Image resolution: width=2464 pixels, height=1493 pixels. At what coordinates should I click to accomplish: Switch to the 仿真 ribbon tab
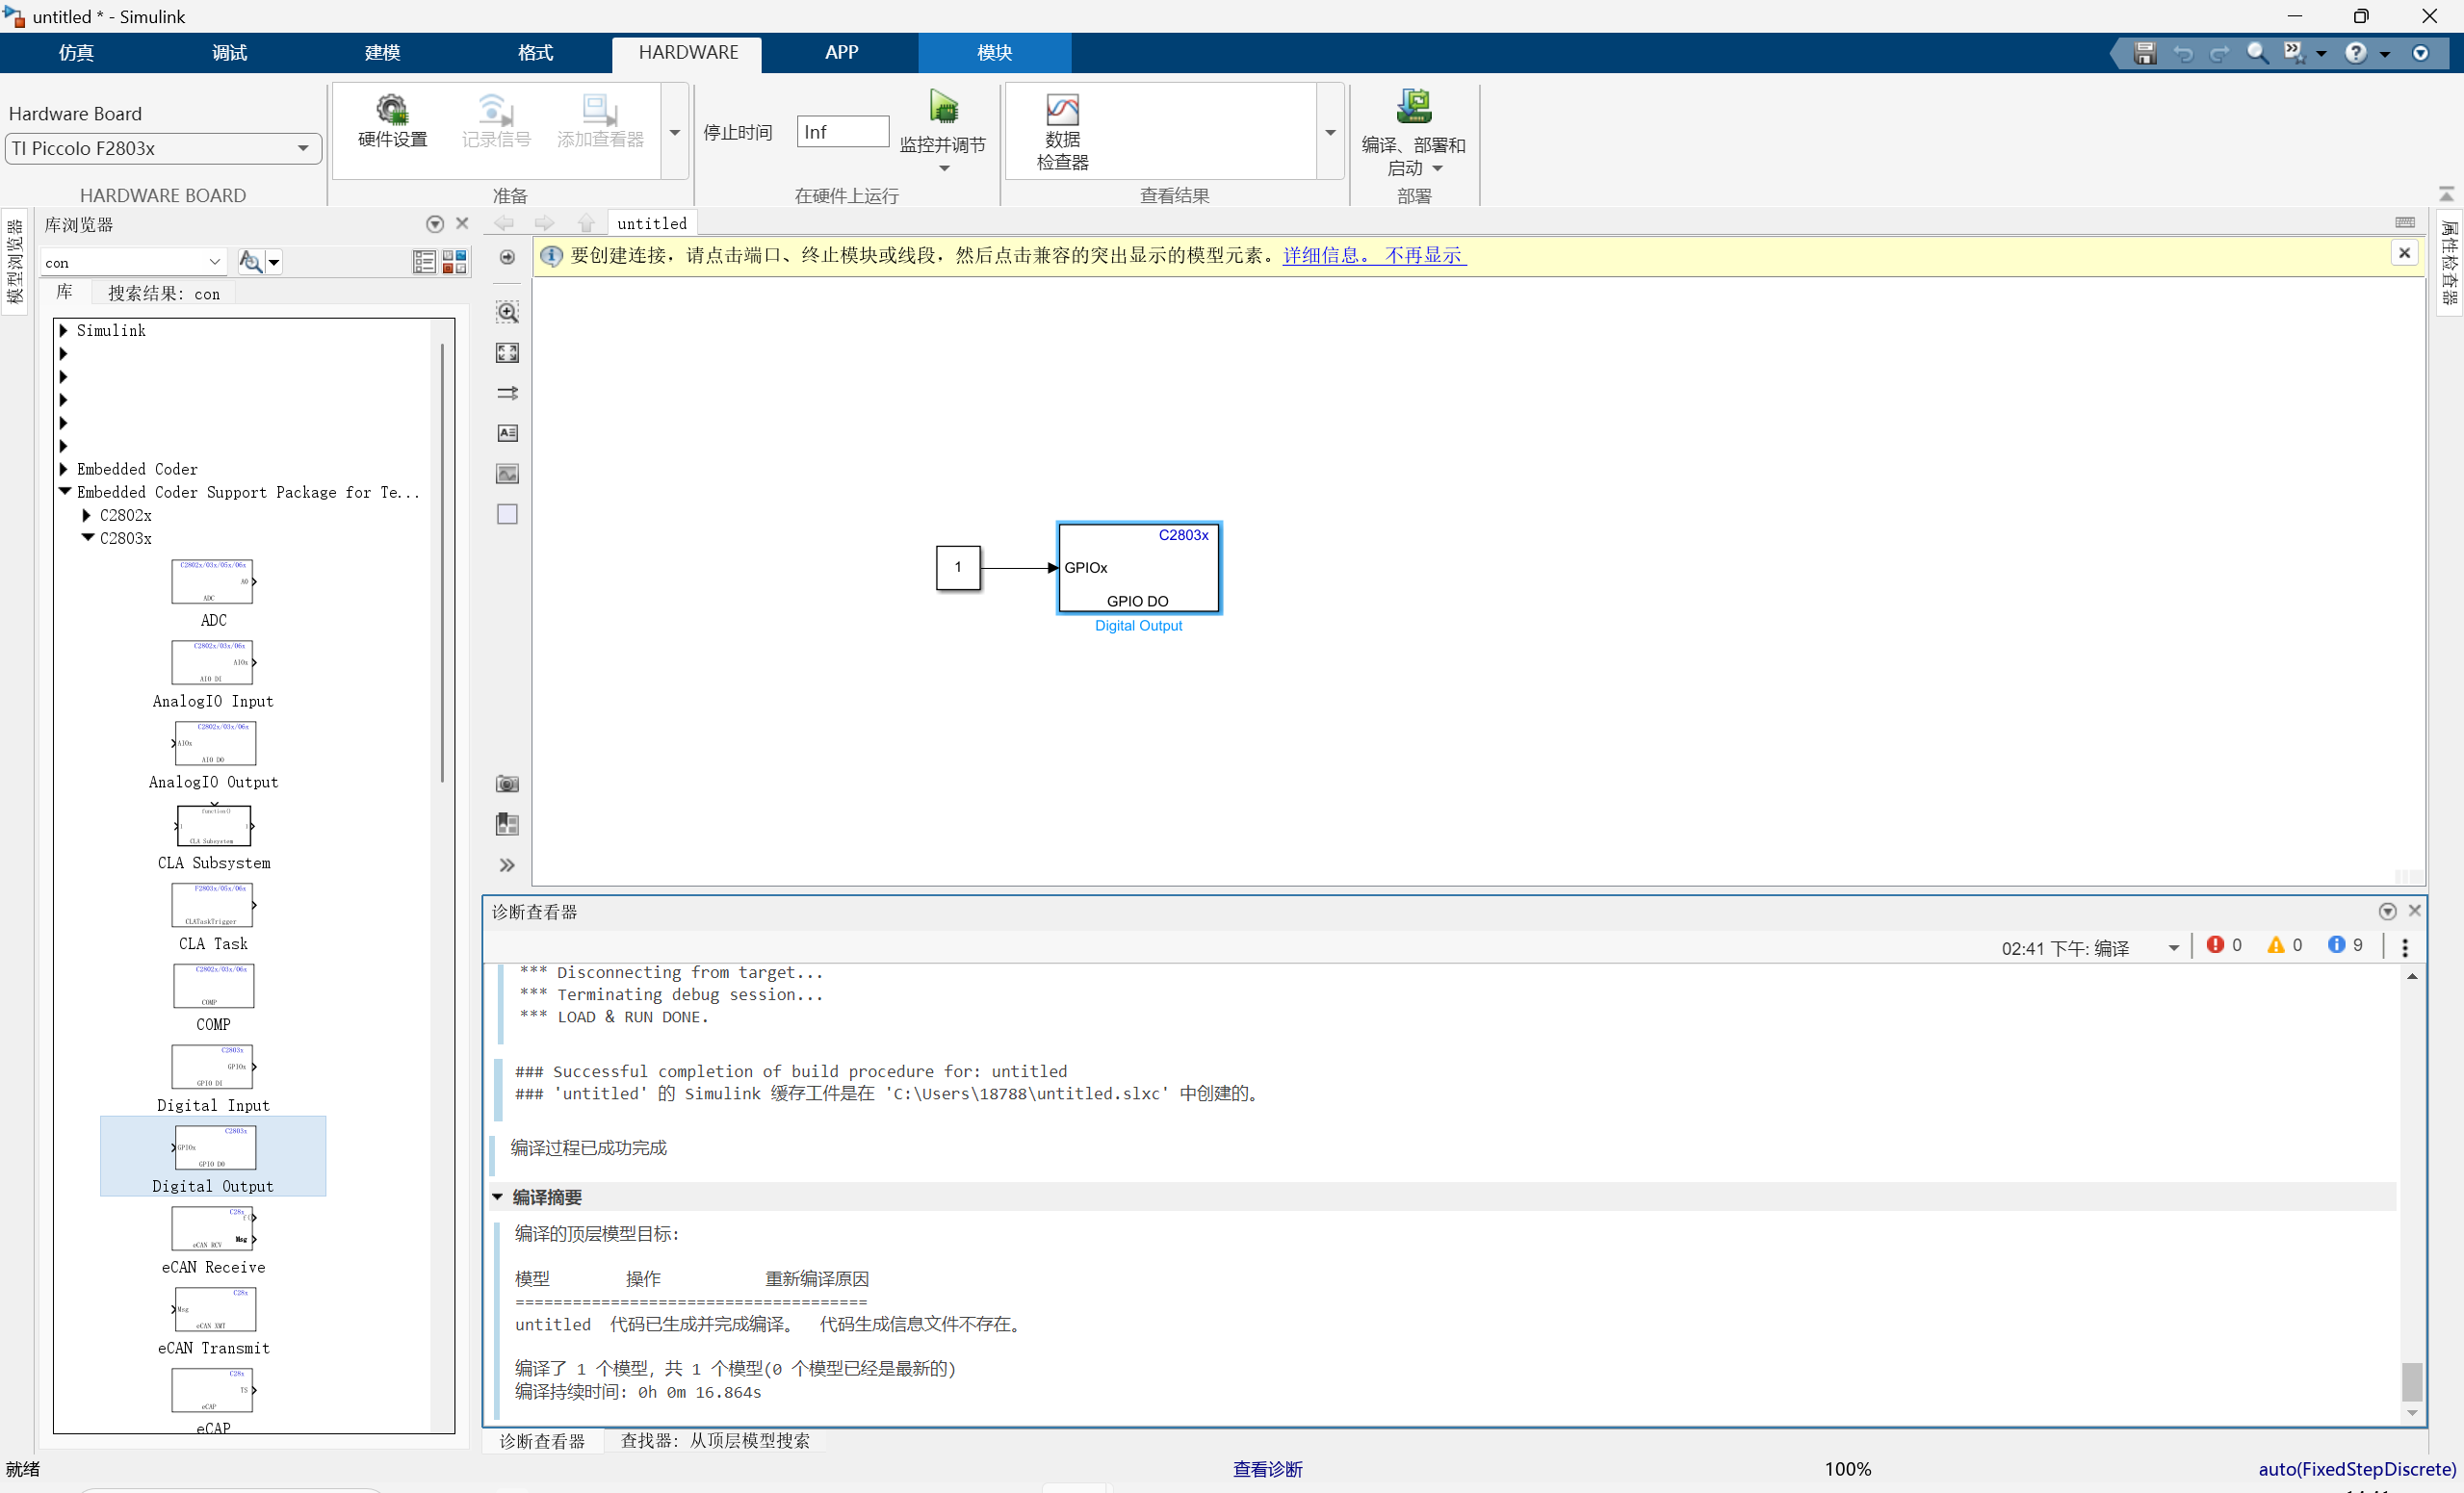point(76,53)
